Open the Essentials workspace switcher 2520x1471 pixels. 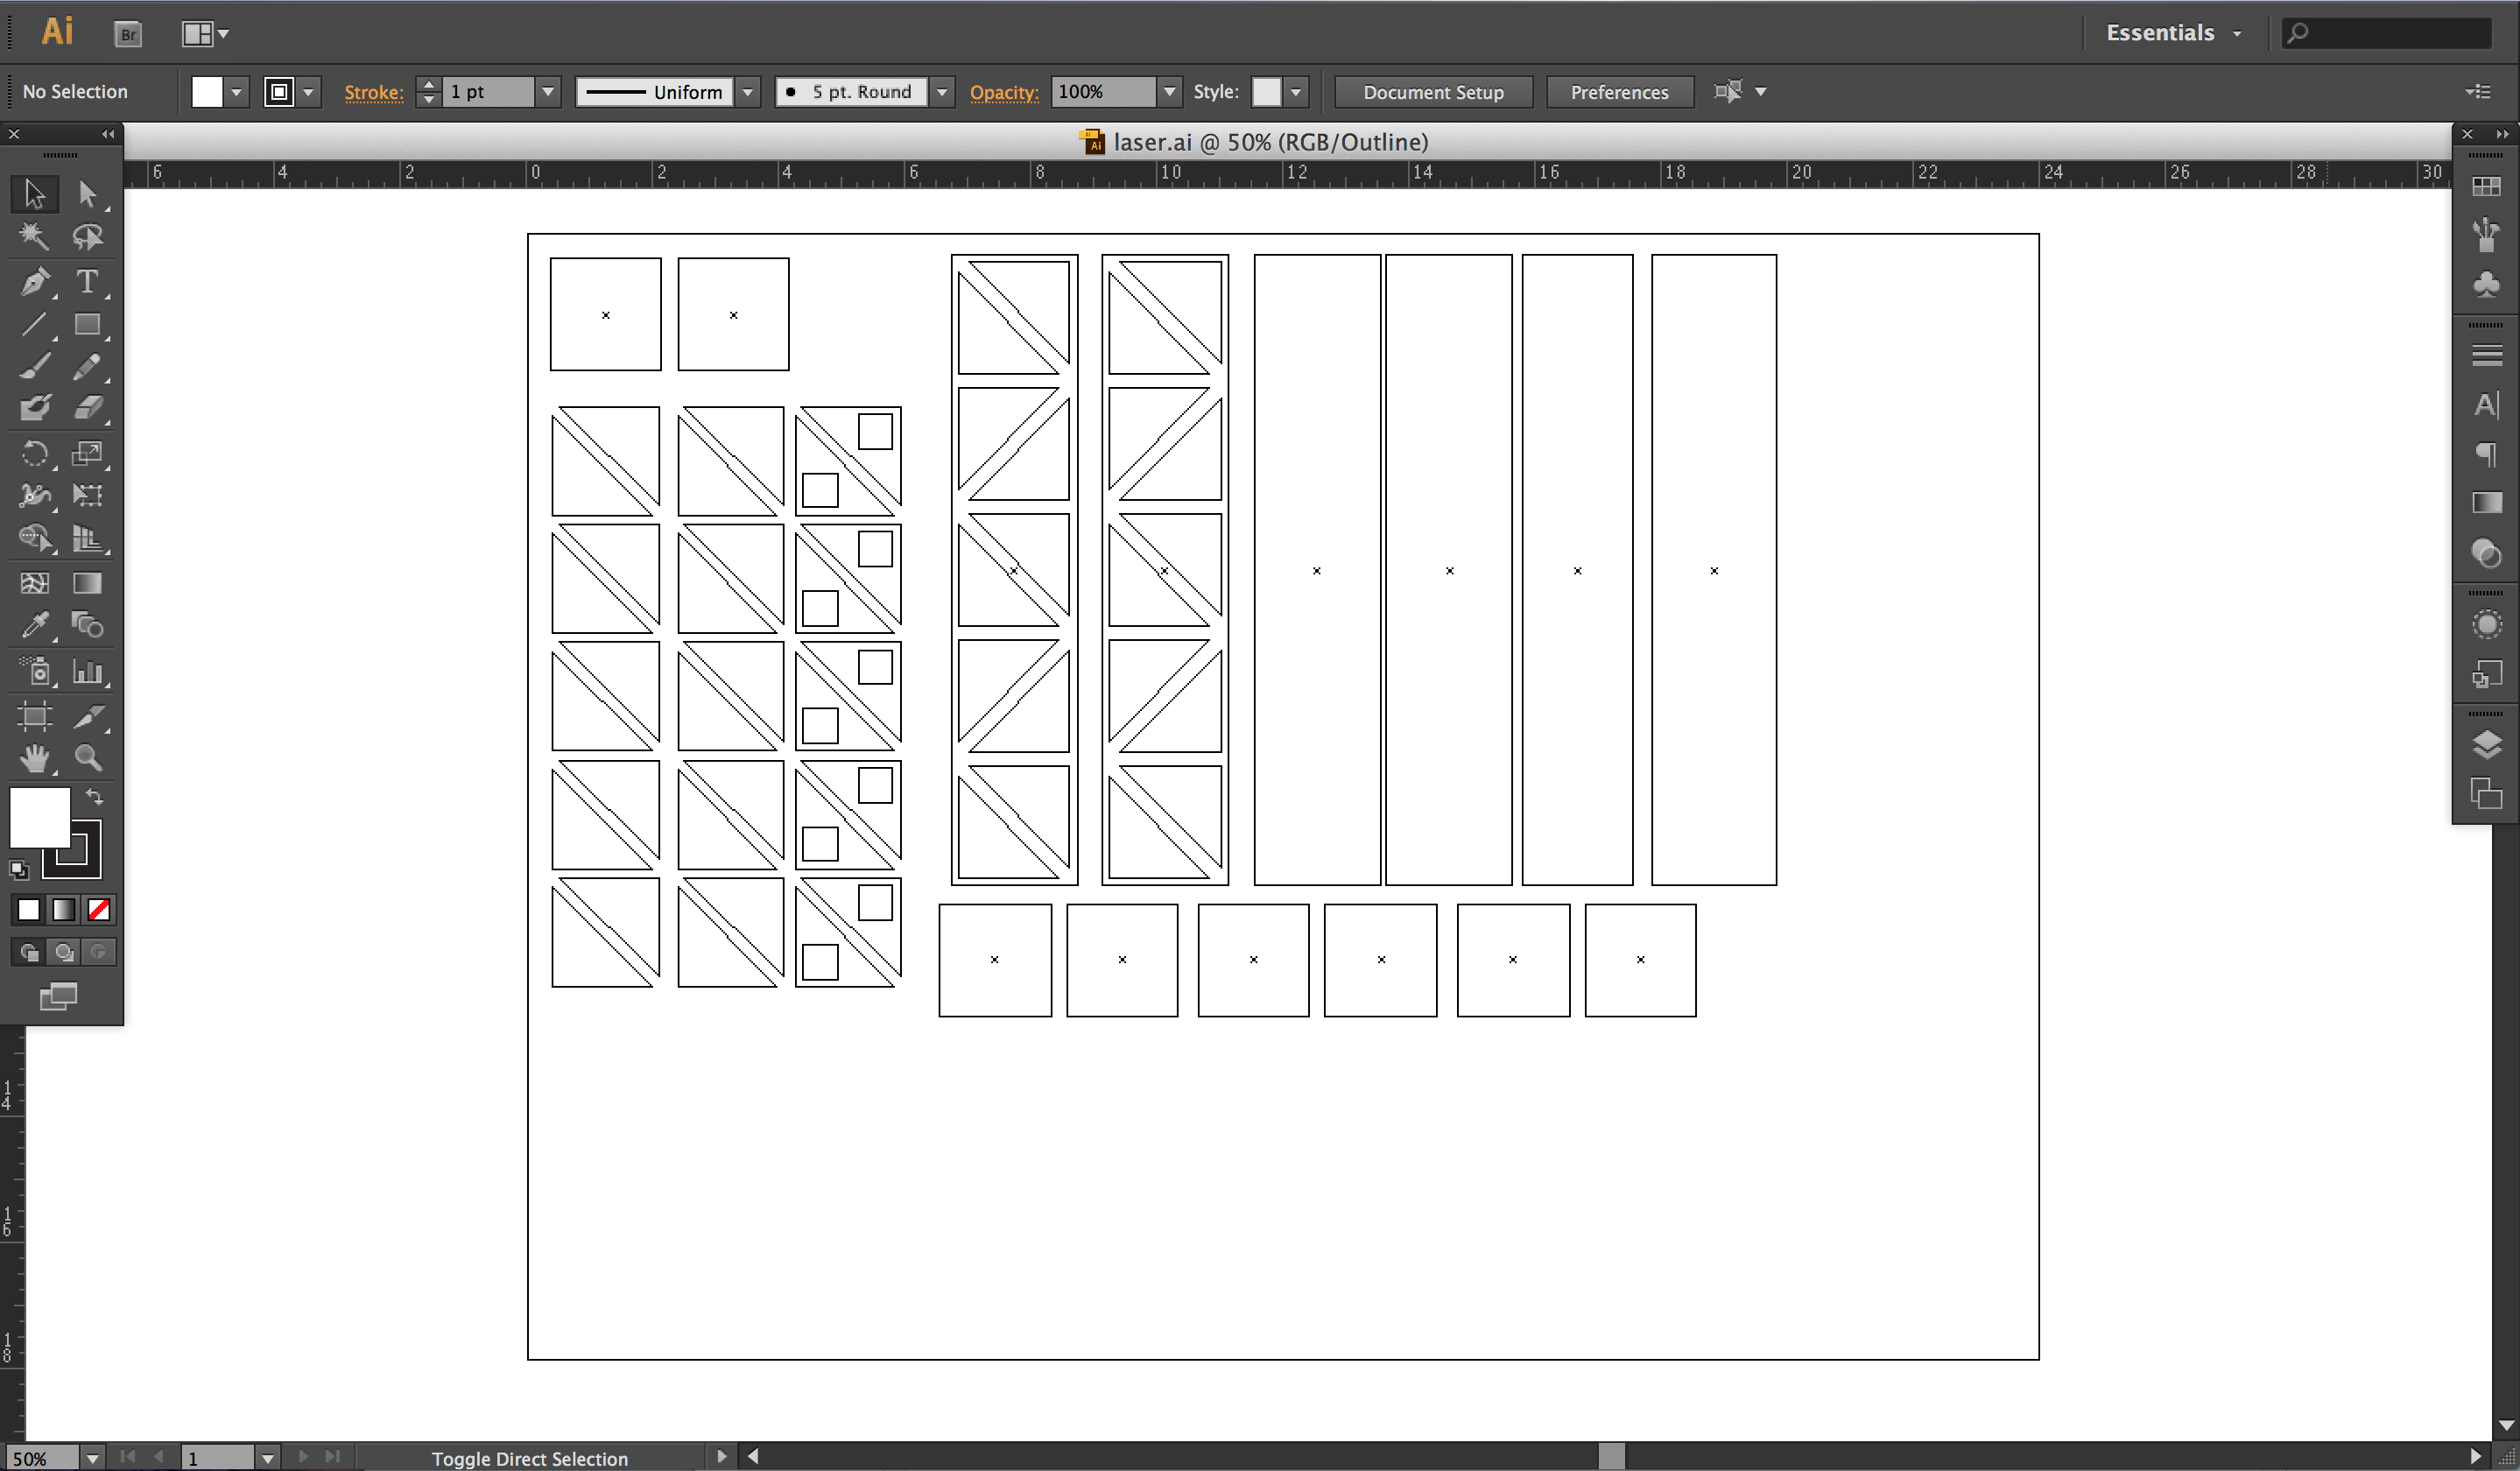click(2172, 32)
